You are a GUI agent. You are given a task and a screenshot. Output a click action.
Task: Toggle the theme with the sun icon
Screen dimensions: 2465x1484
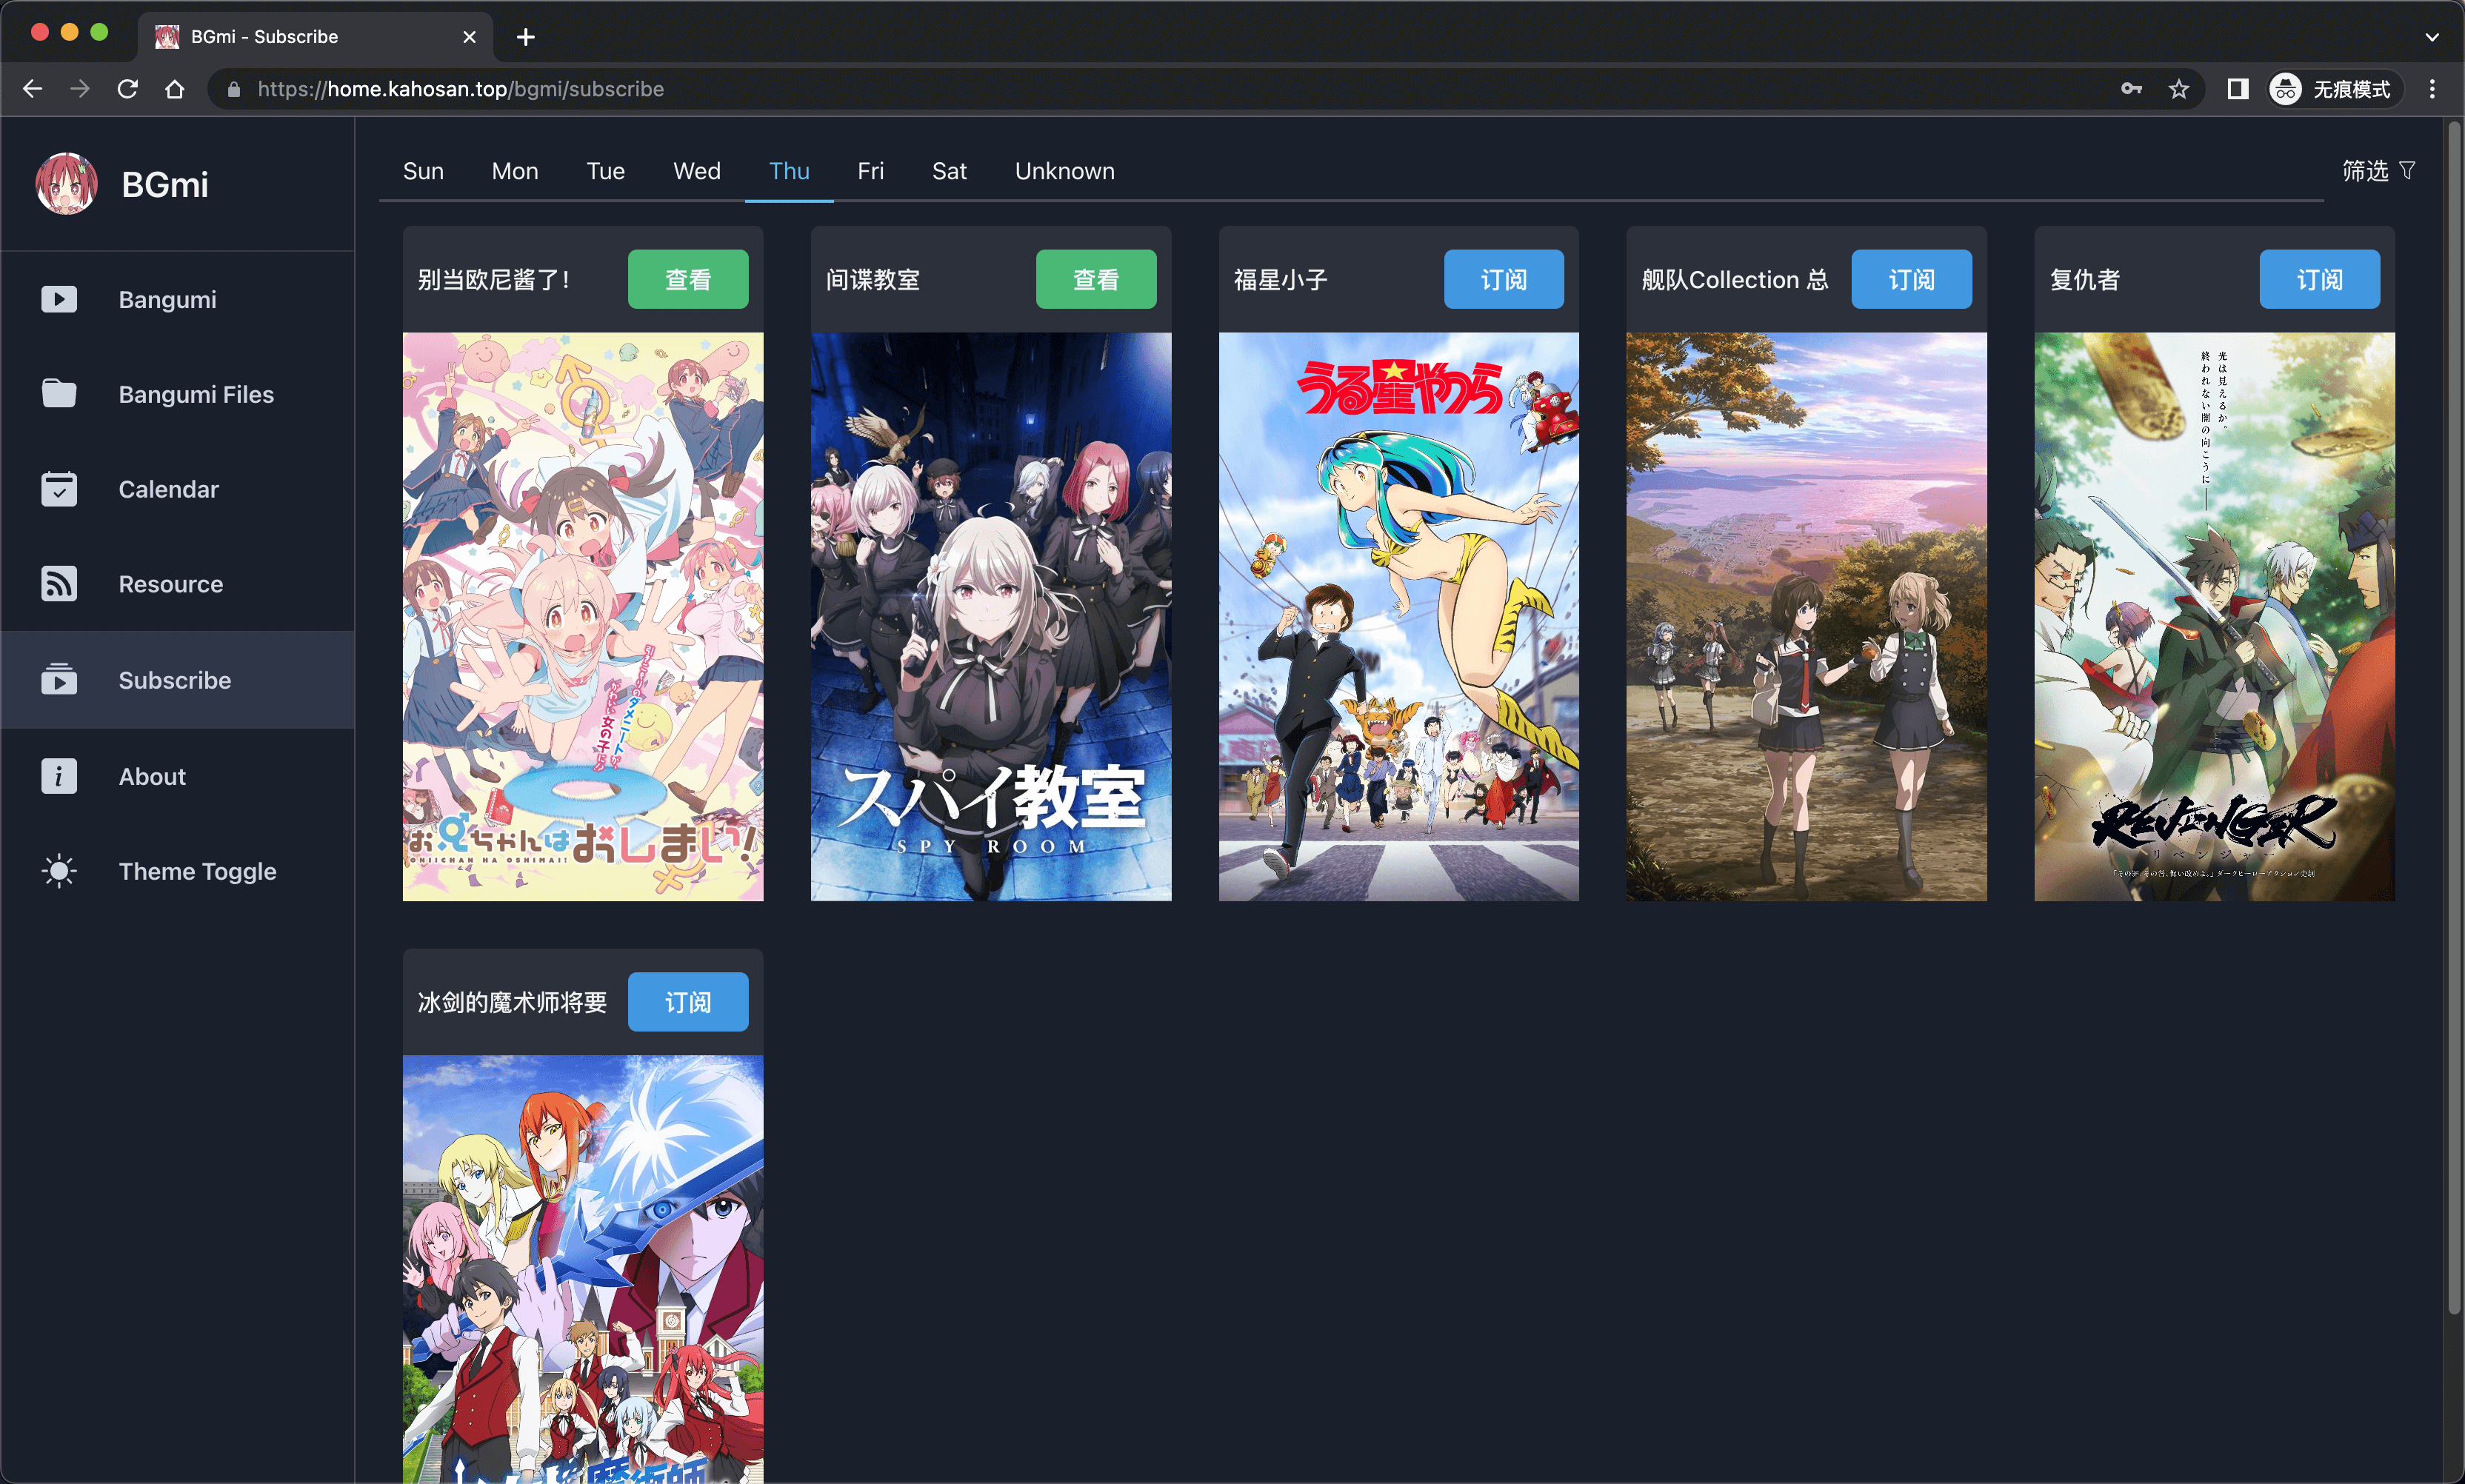(x=59, y=871)
